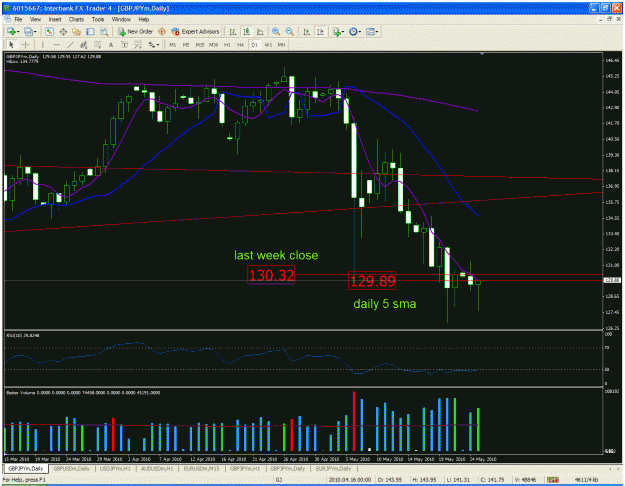The image size is (625, 486).
Task: Switch chart to Line Chart mode
Action: click(x=260, y=31)
